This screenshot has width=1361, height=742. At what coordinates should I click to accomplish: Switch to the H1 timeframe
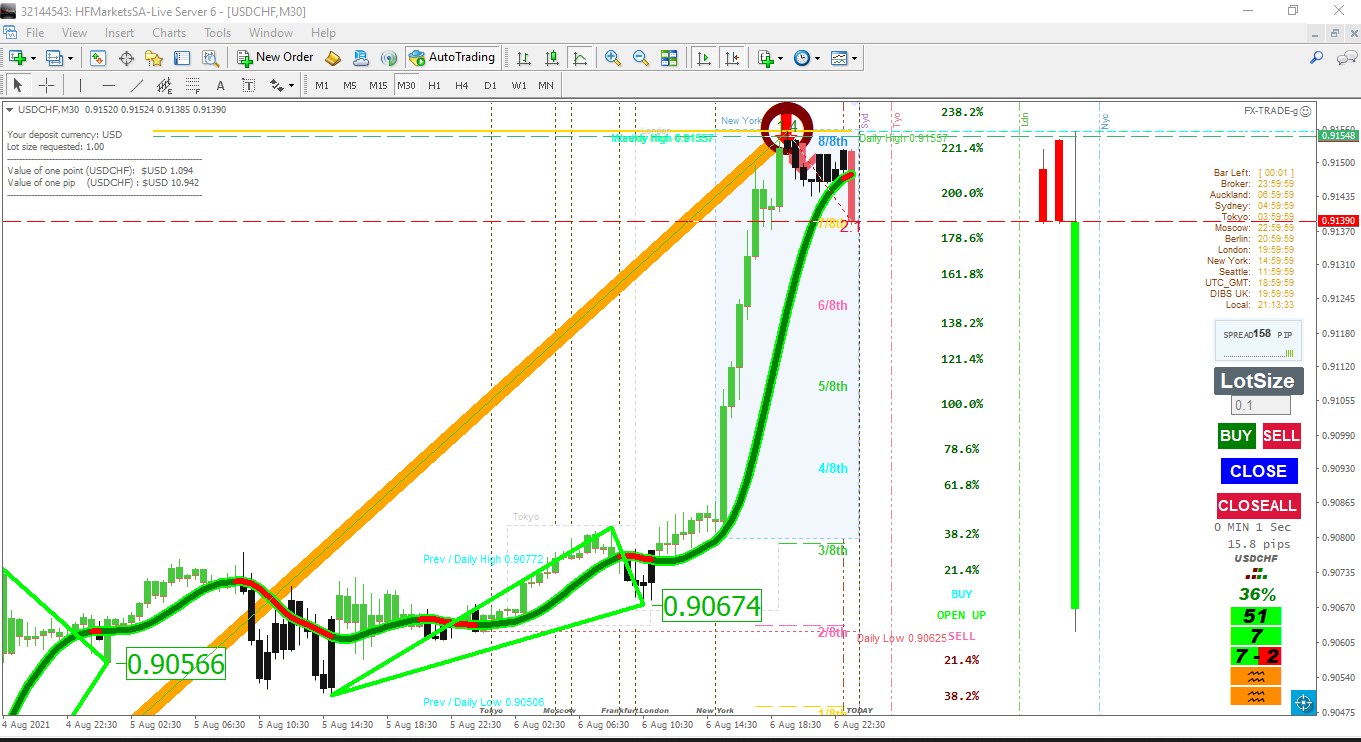(x=434, y=85)
